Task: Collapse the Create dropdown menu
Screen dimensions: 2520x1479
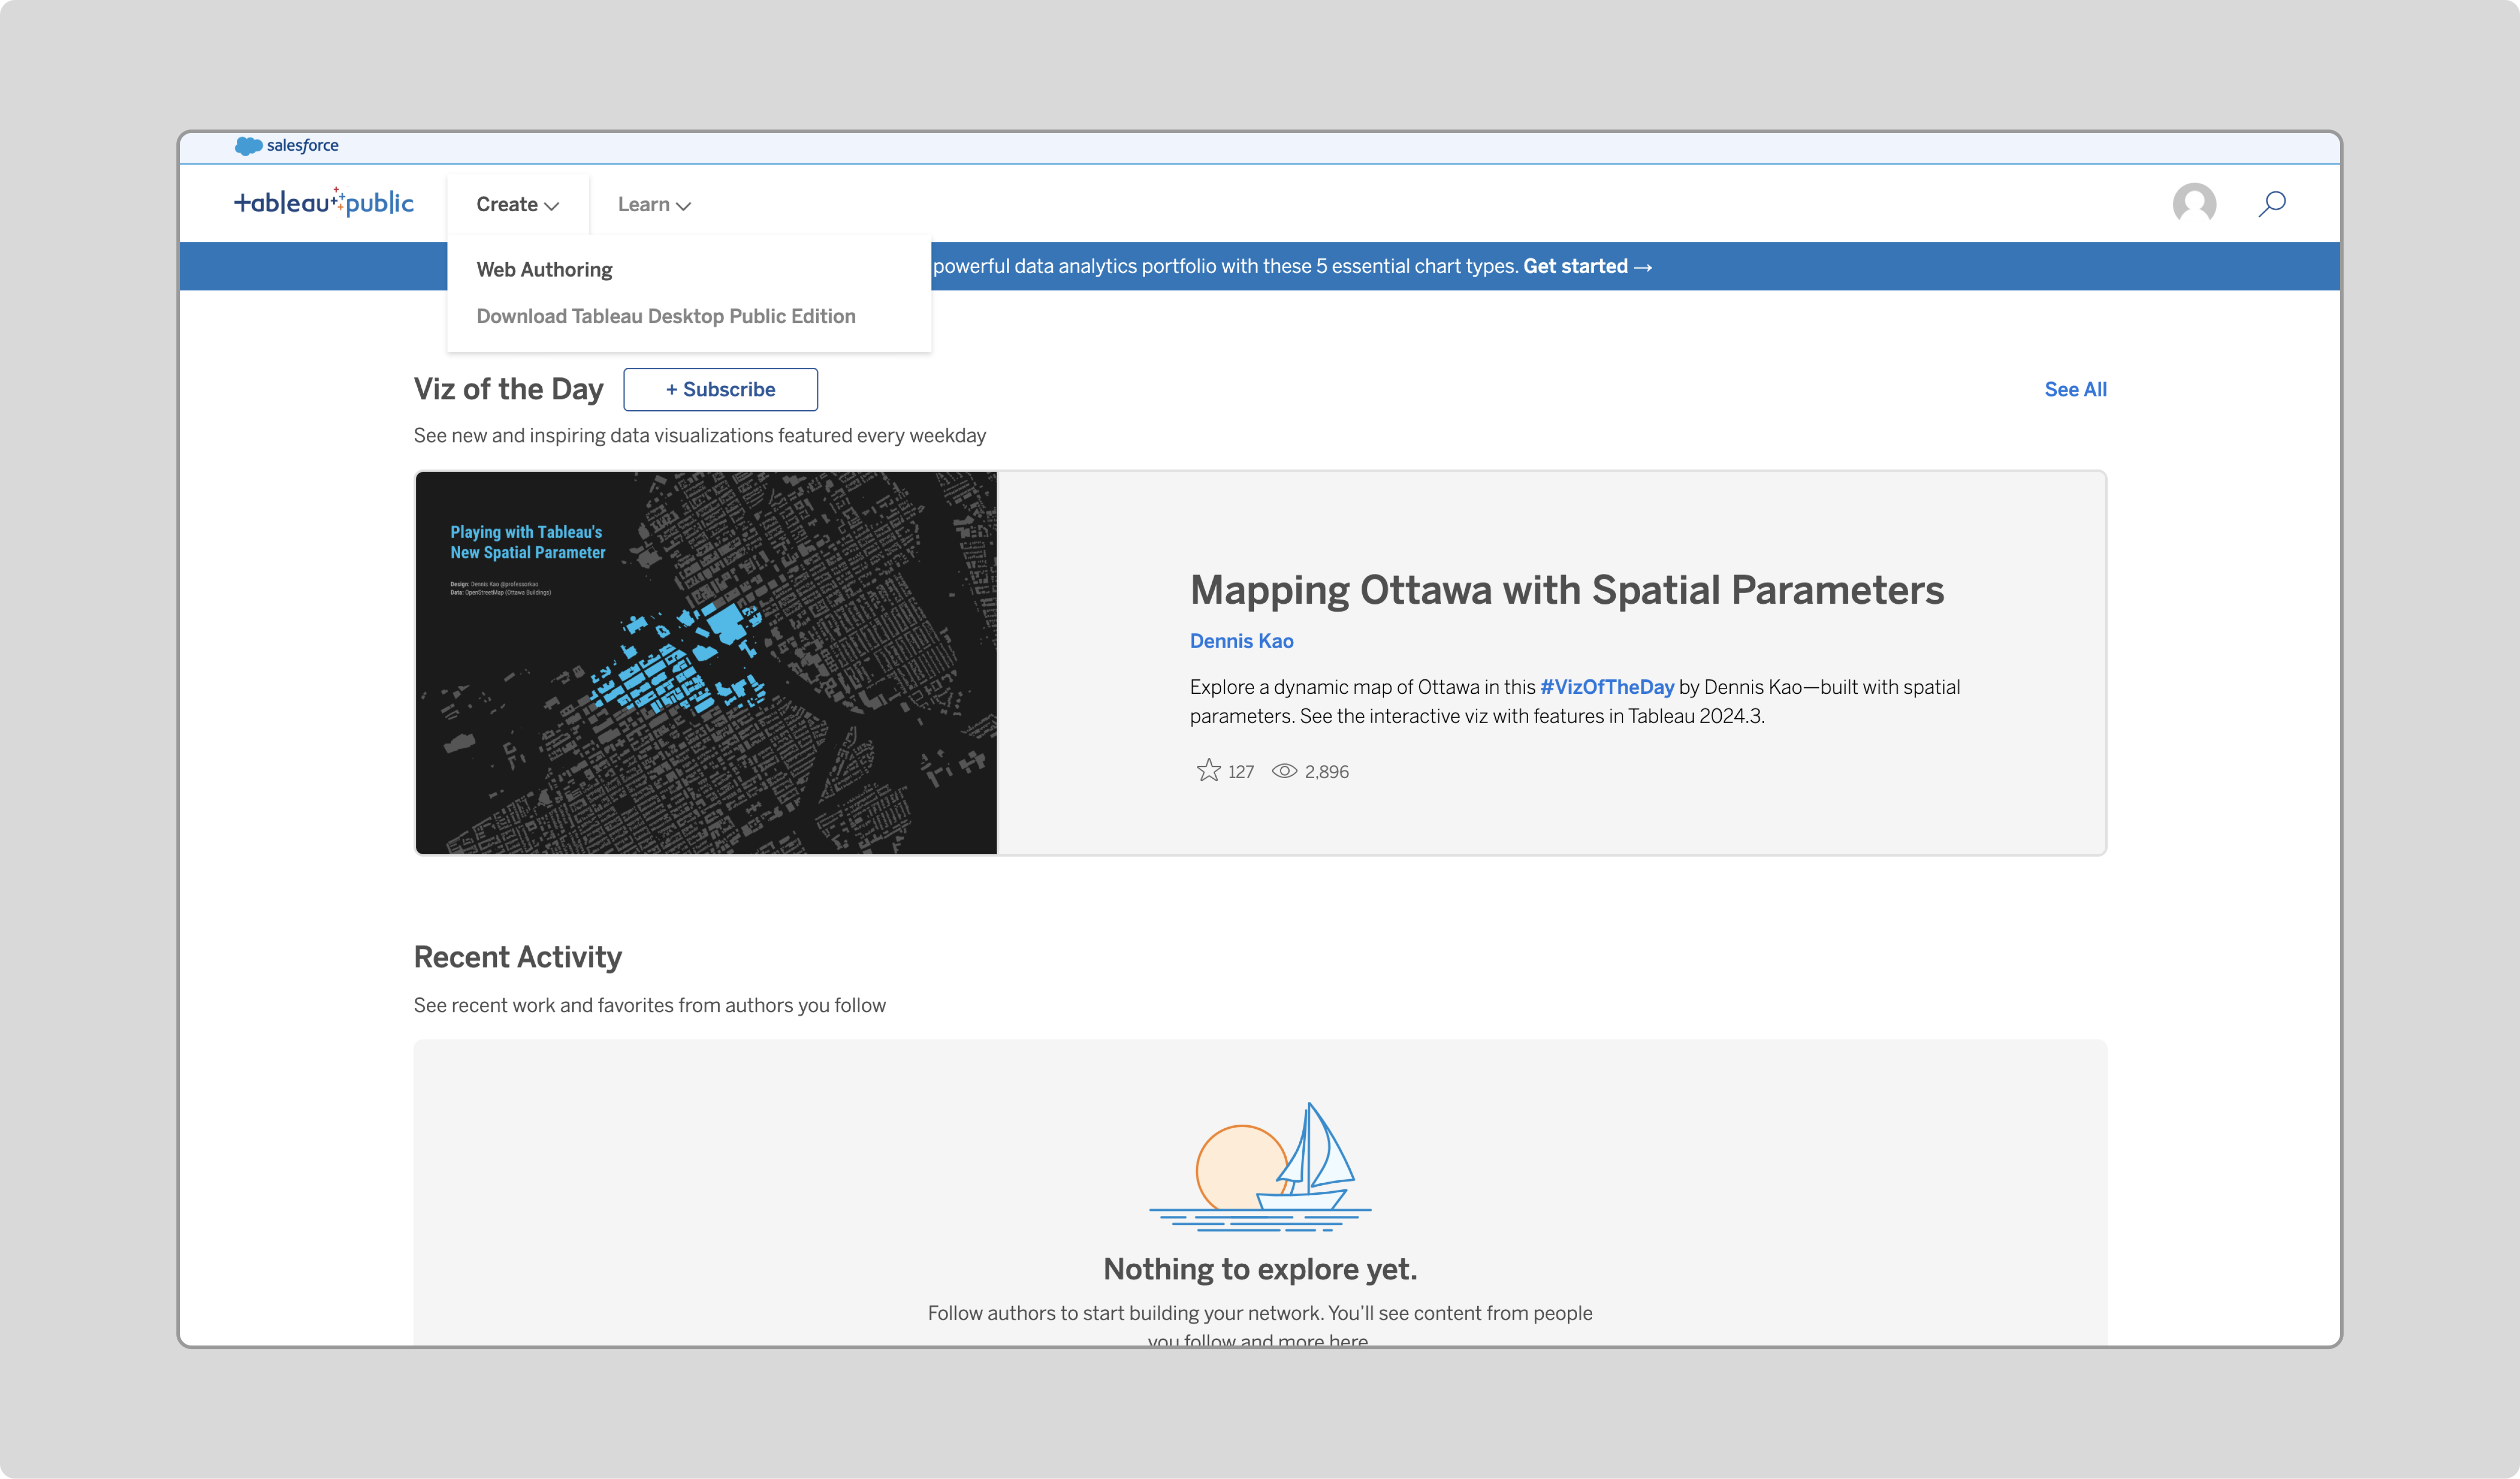Action: click(x=518, y=205)
